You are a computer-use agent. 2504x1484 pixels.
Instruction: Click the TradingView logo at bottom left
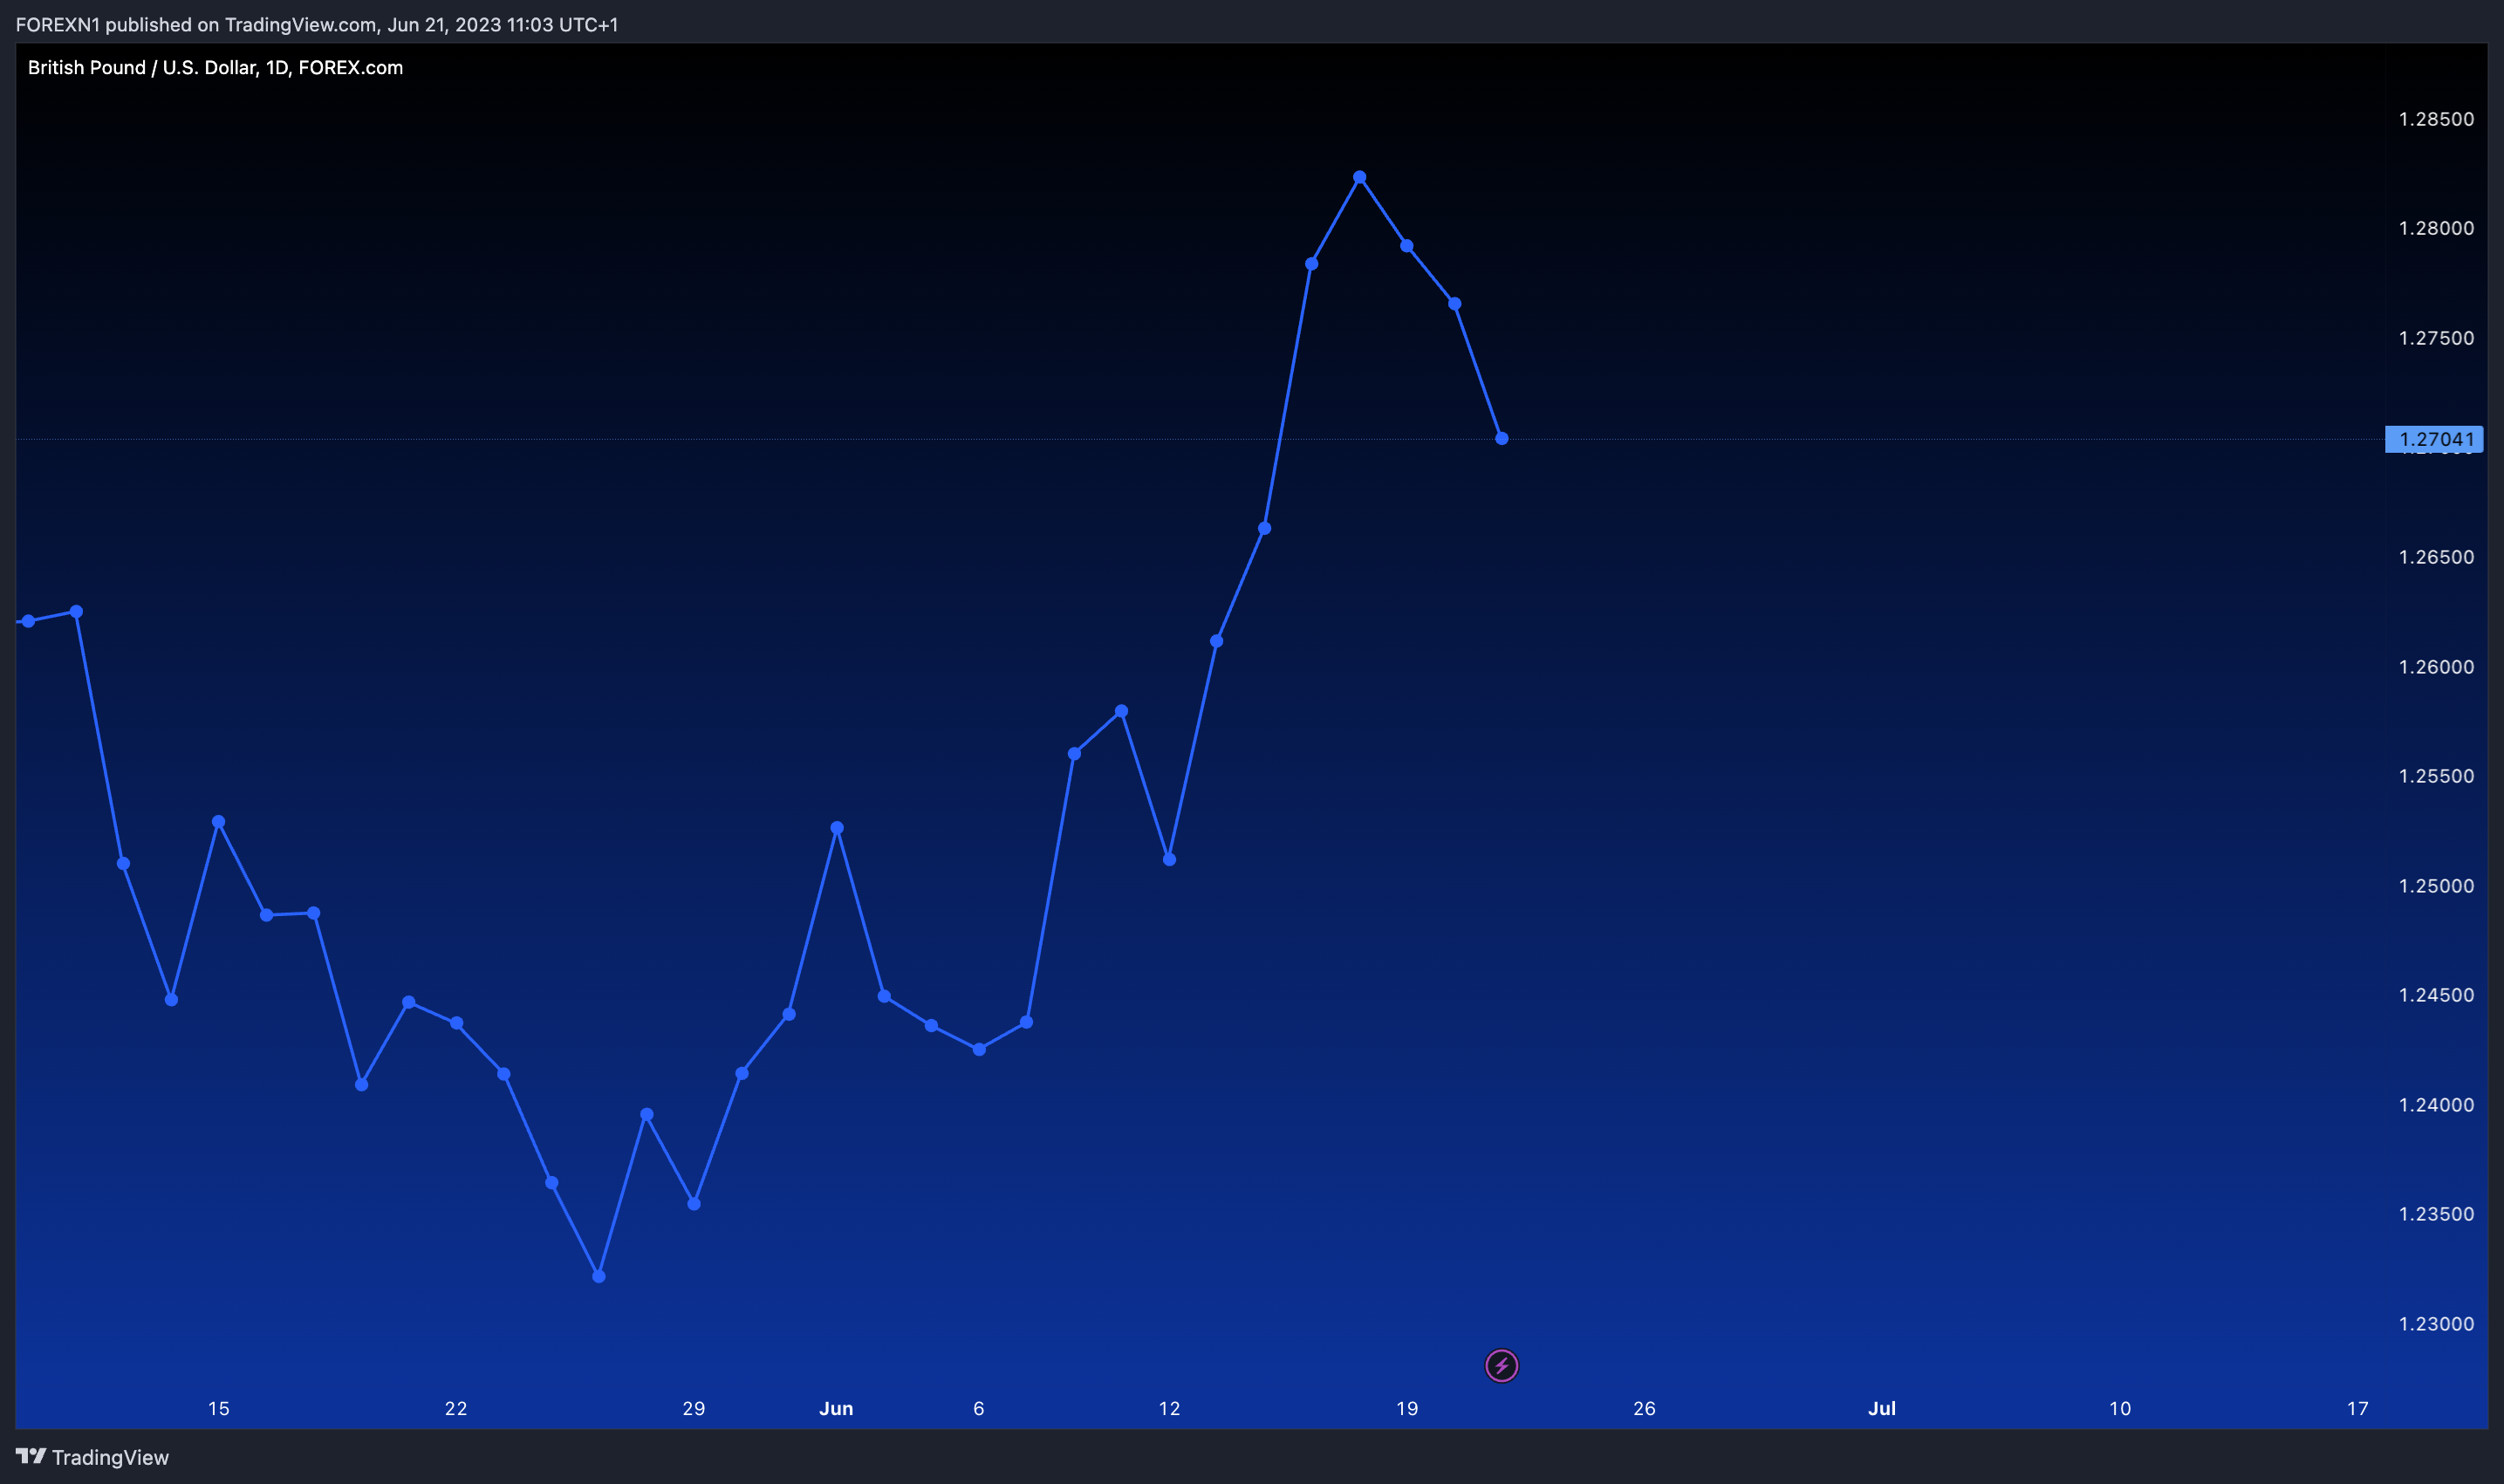tap(92, 1457)
